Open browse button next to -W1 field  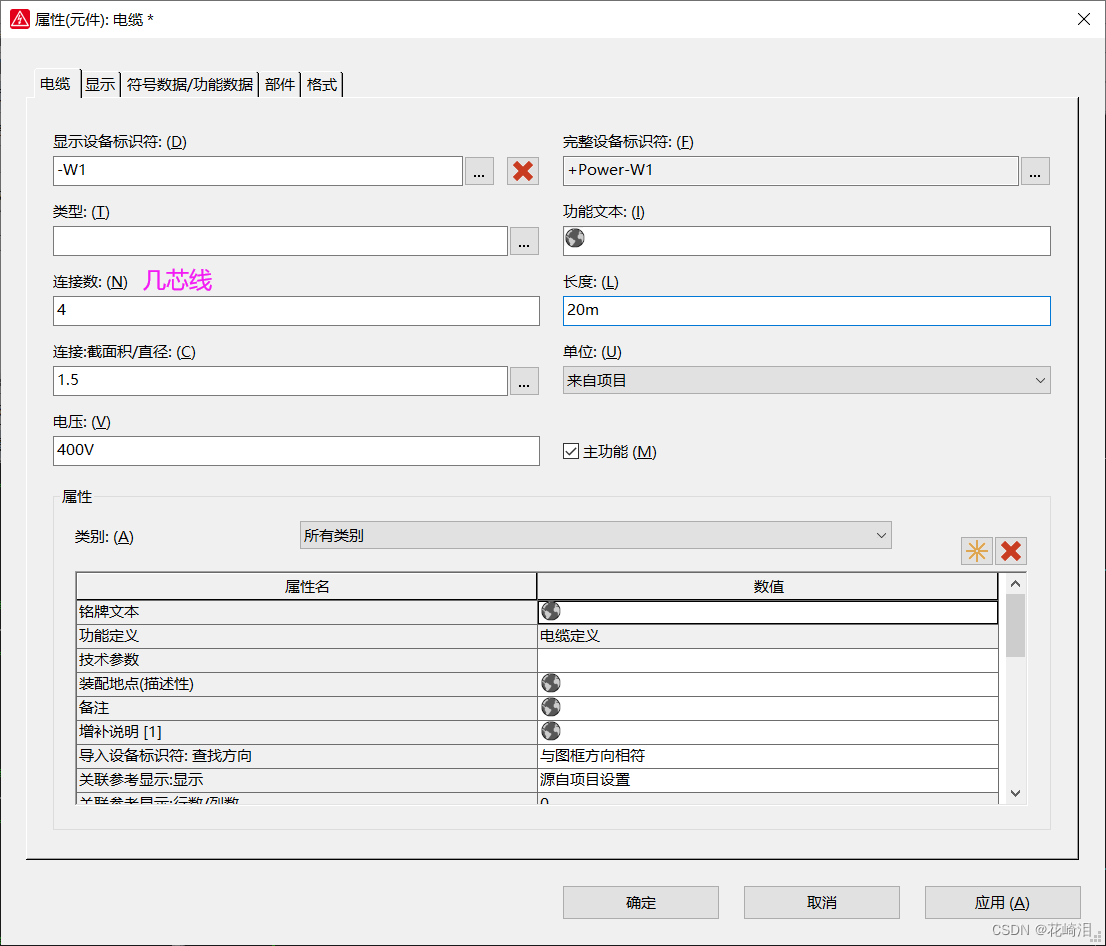pyautogui.click(x=479, y=171)
